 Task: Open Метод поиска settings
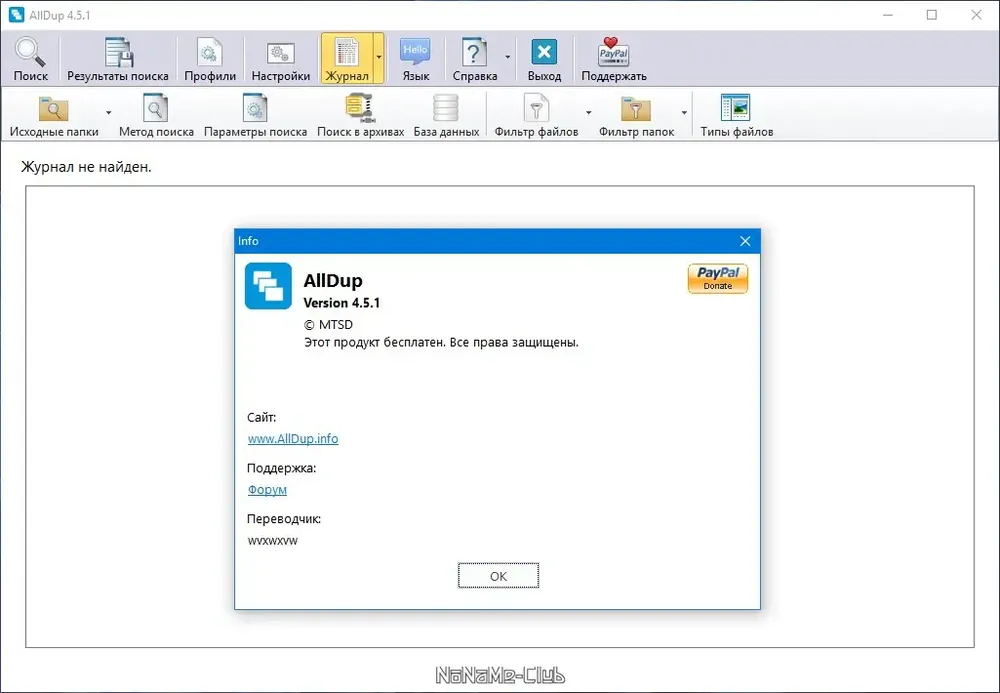(x=156, y=115)
